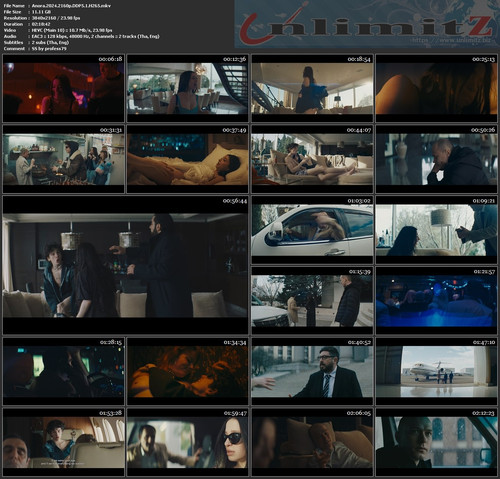Click the plane cabin thumbnail 01:53:28
This screenshot has width=500, height=479.
point(63,442)
